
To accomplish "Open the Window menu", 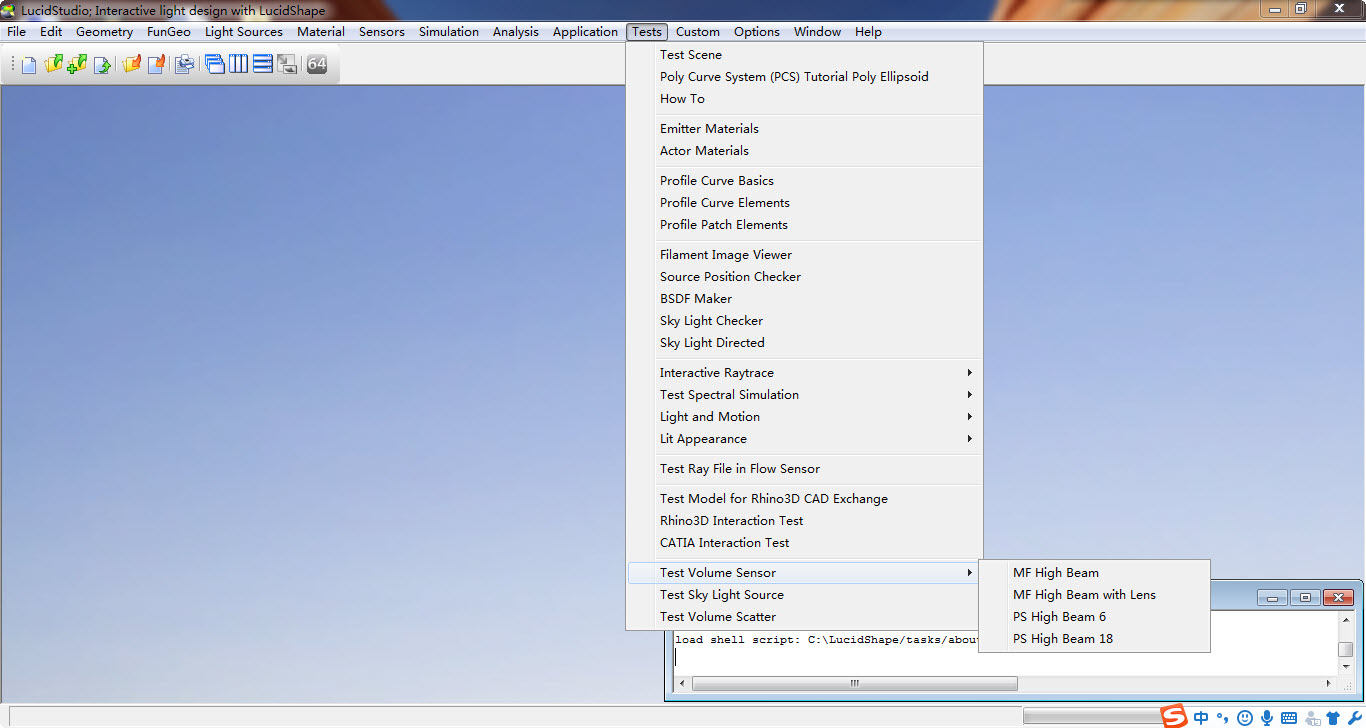I will [x=818, y=32].
